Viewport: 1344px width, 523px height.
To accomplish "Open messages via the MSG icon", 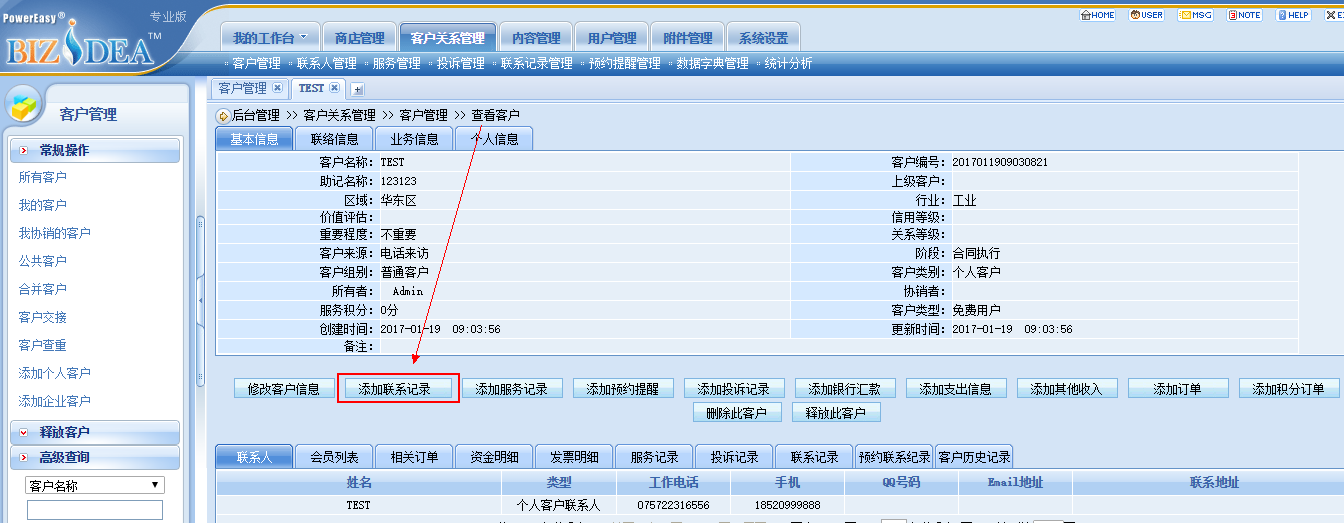I will [1195, 15].
